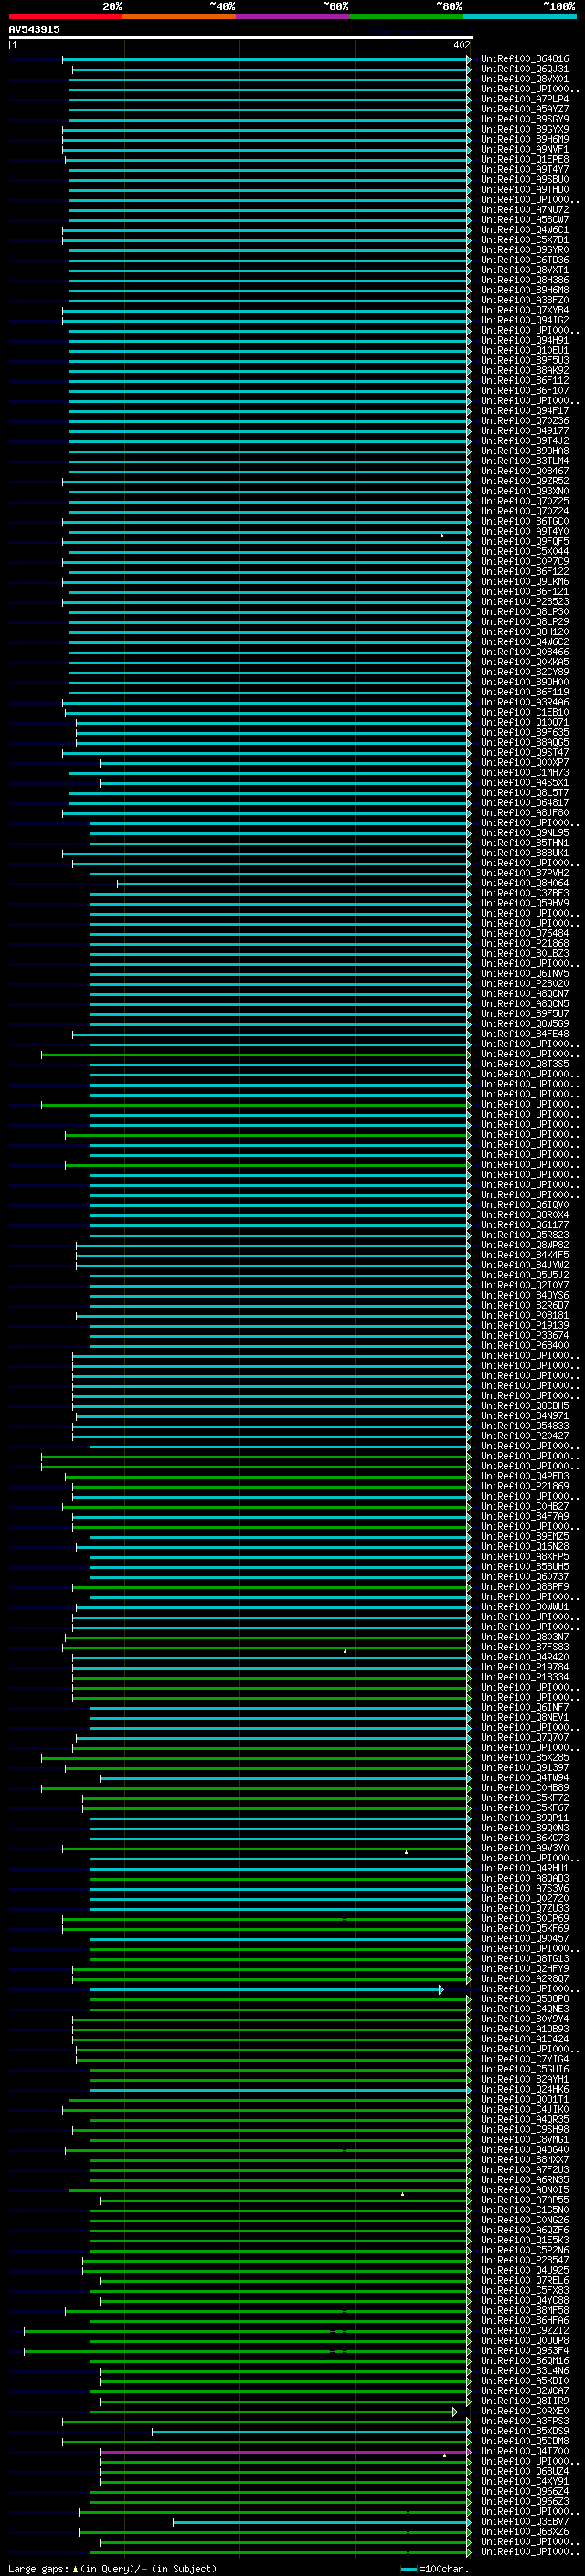The width and height of the screenshot is (585, 2576).
Task: Click label UniRef100_O76484
Action: pos(525,933)
